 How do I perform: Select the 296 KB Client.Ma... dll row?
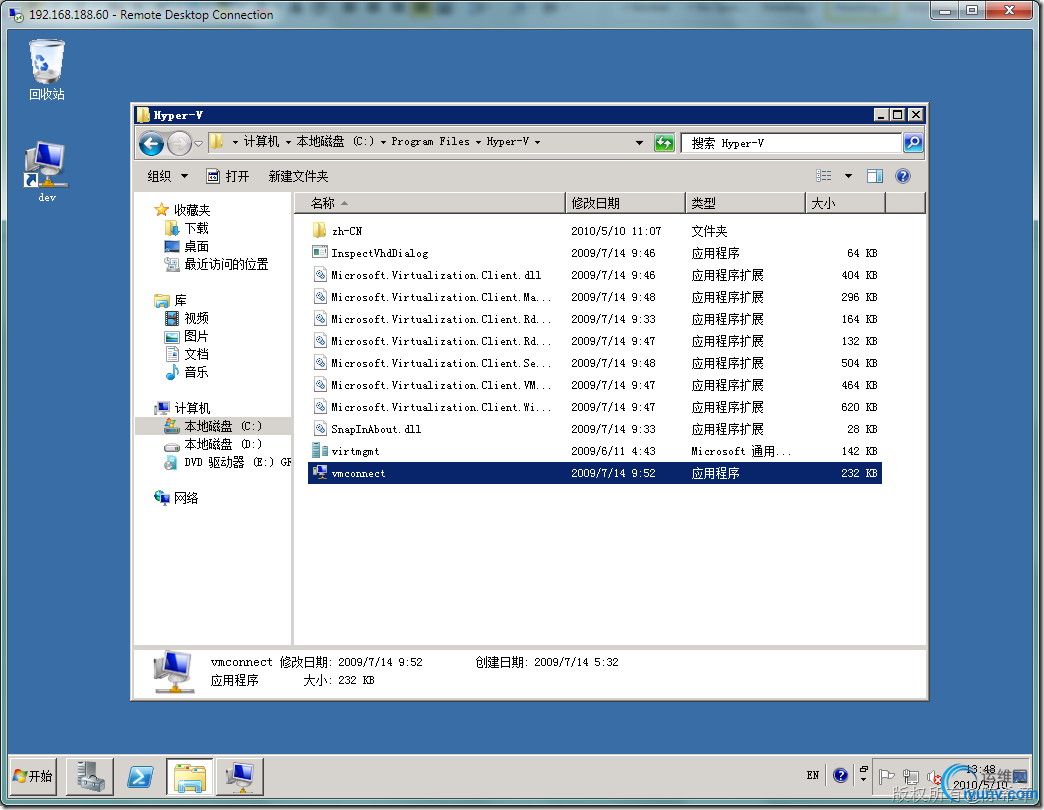[595, 297]
